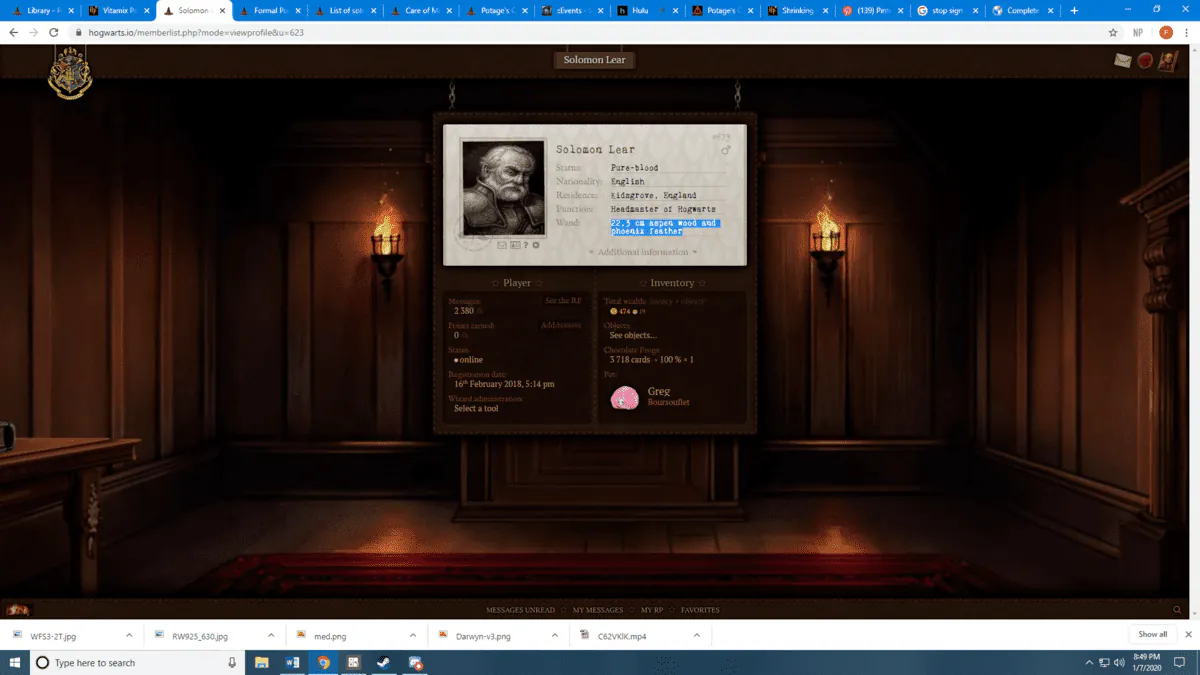Click the browser address bar
This screenshot has height=675, width=1200.
point(590,32)
